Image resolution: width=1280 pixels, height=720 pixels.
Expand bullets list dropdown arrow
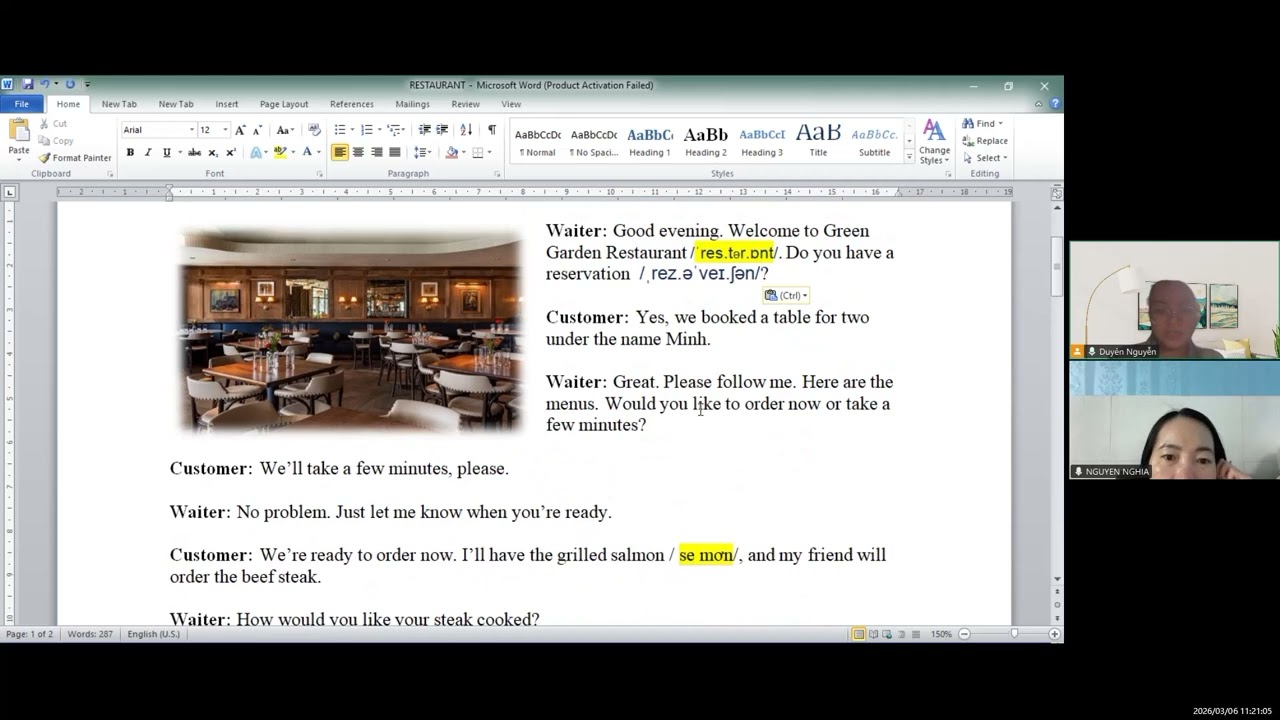click(352, 130)
